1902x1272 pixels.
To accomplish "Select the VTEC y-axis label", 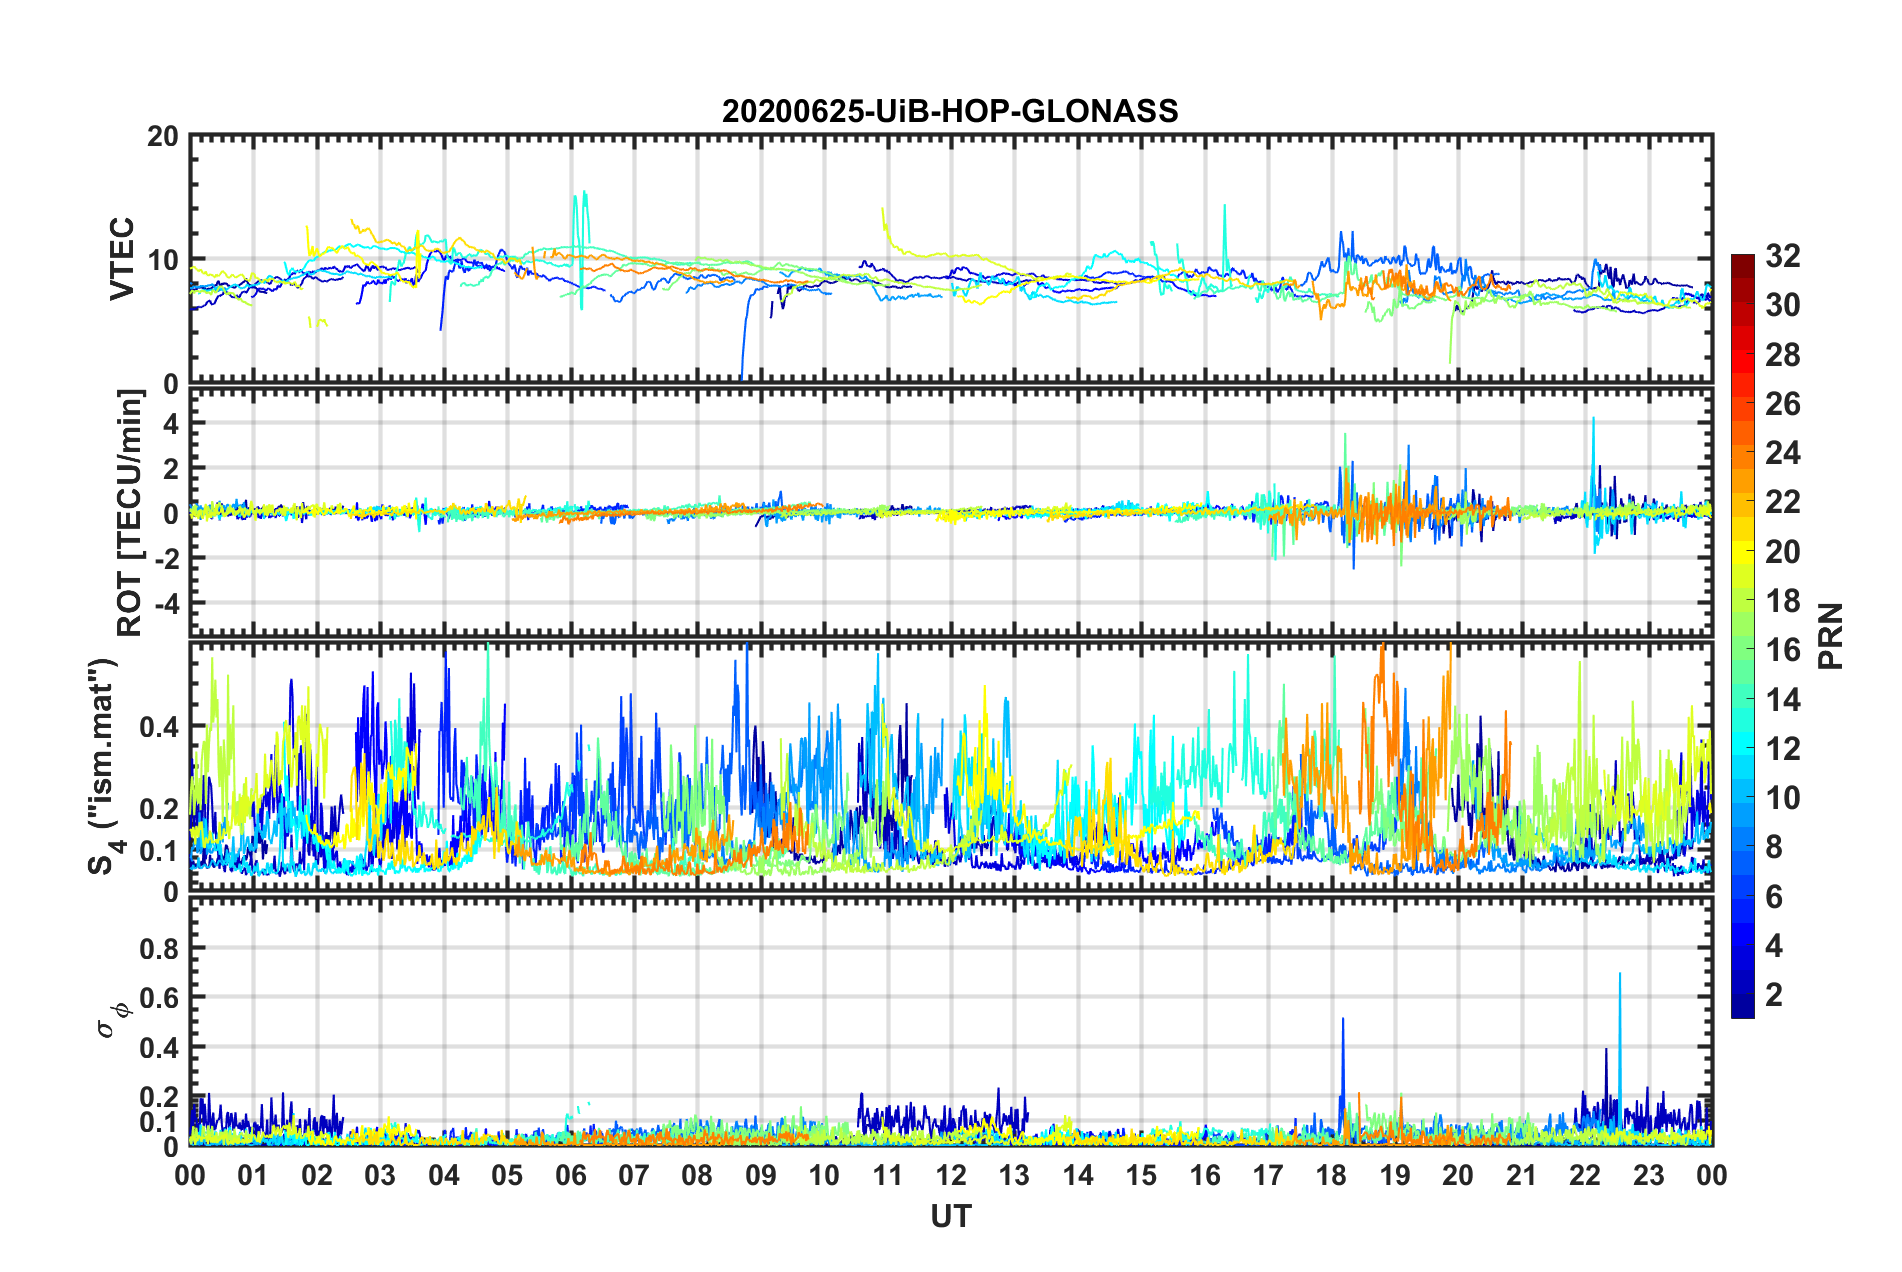I will (122, 259).
